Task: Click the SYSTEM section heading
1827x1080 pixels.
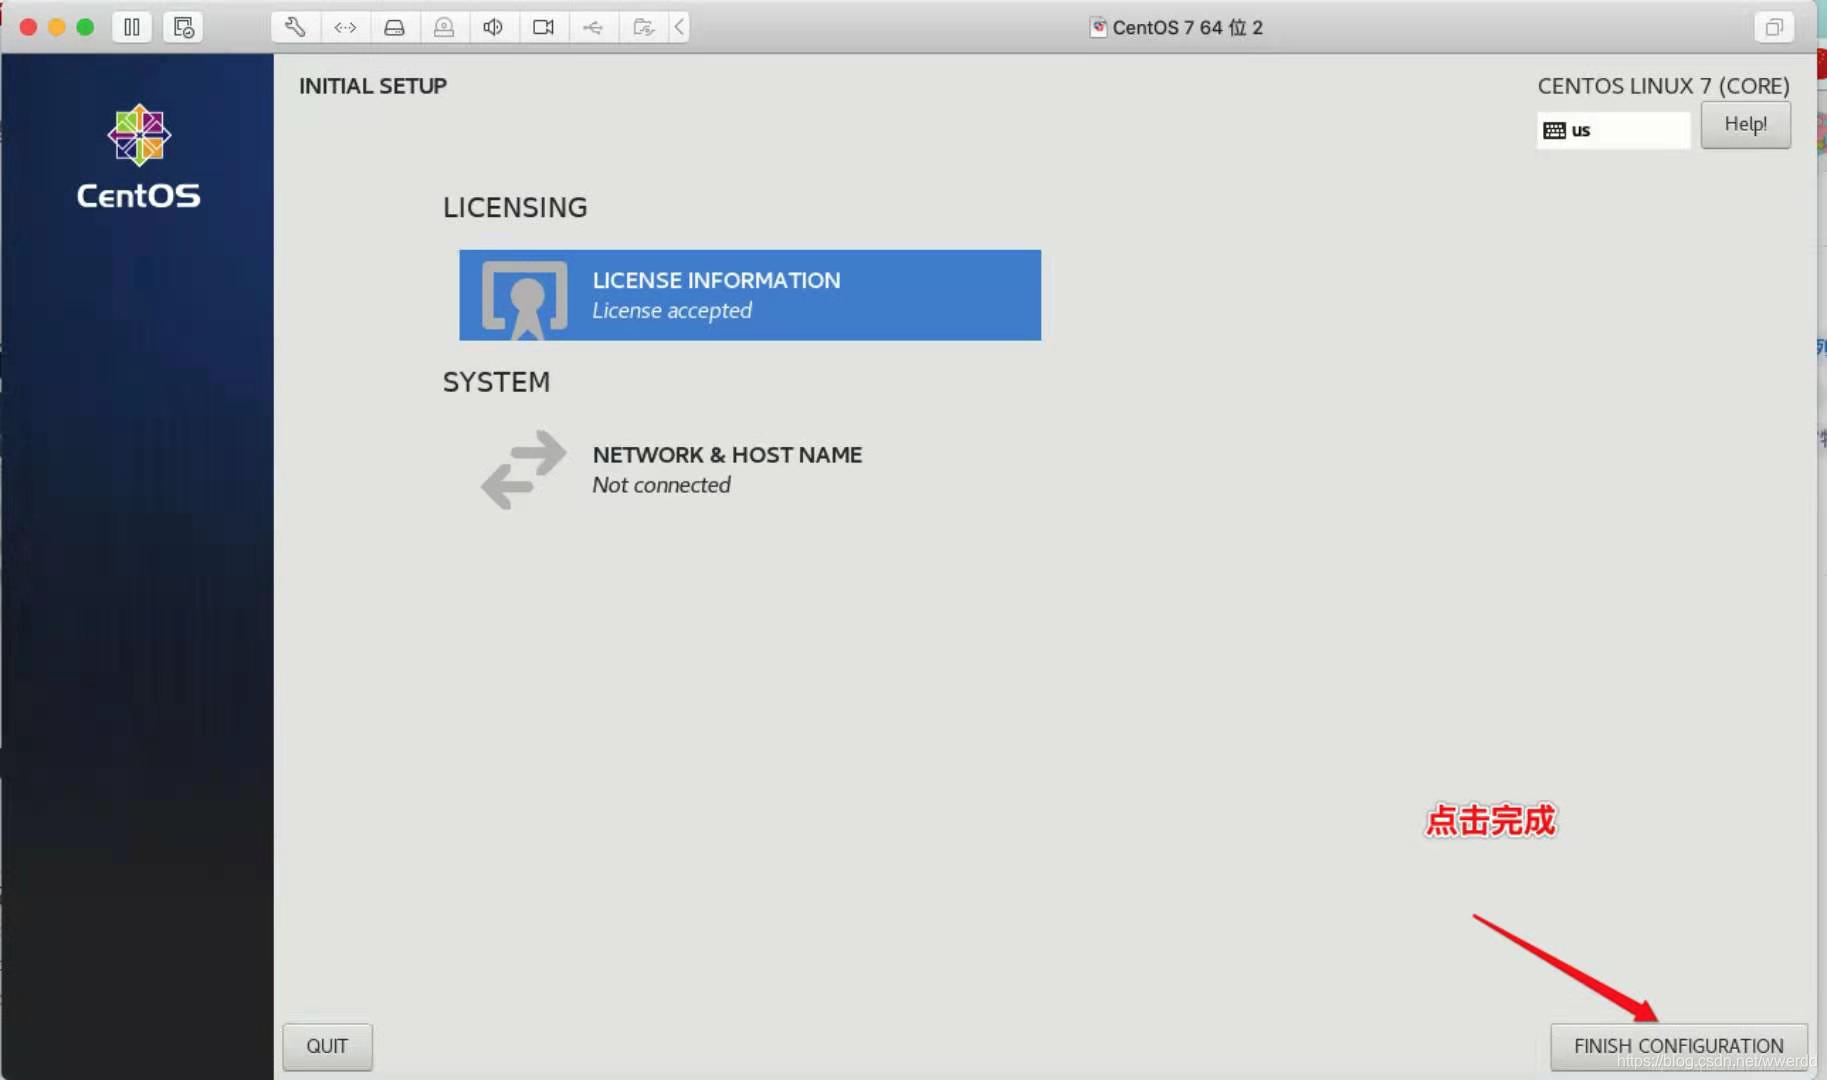Action: coord(496,382)
